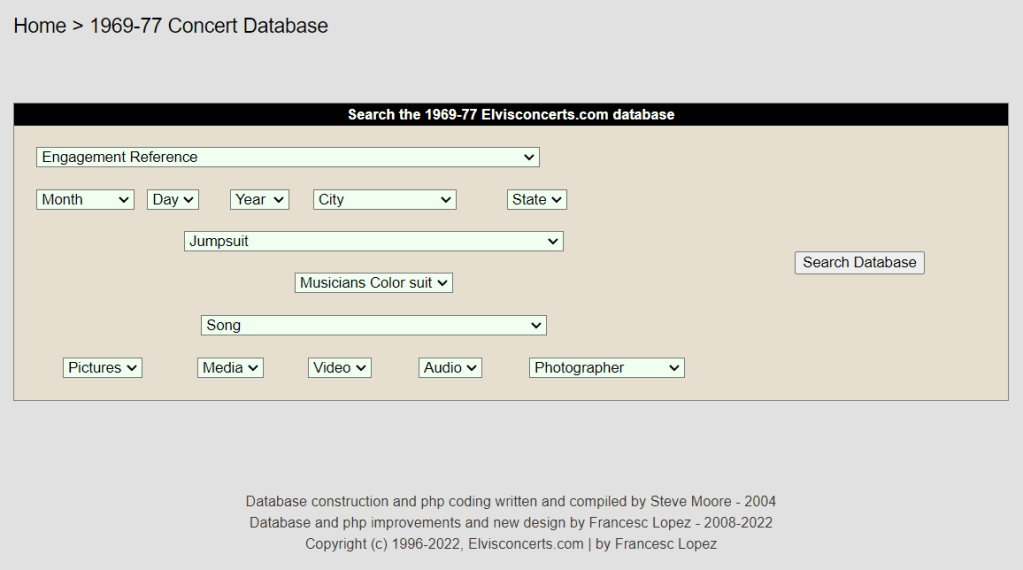Expand the Song dropdown
This screenshot has width=1023, height=570.
pos(373,325)
